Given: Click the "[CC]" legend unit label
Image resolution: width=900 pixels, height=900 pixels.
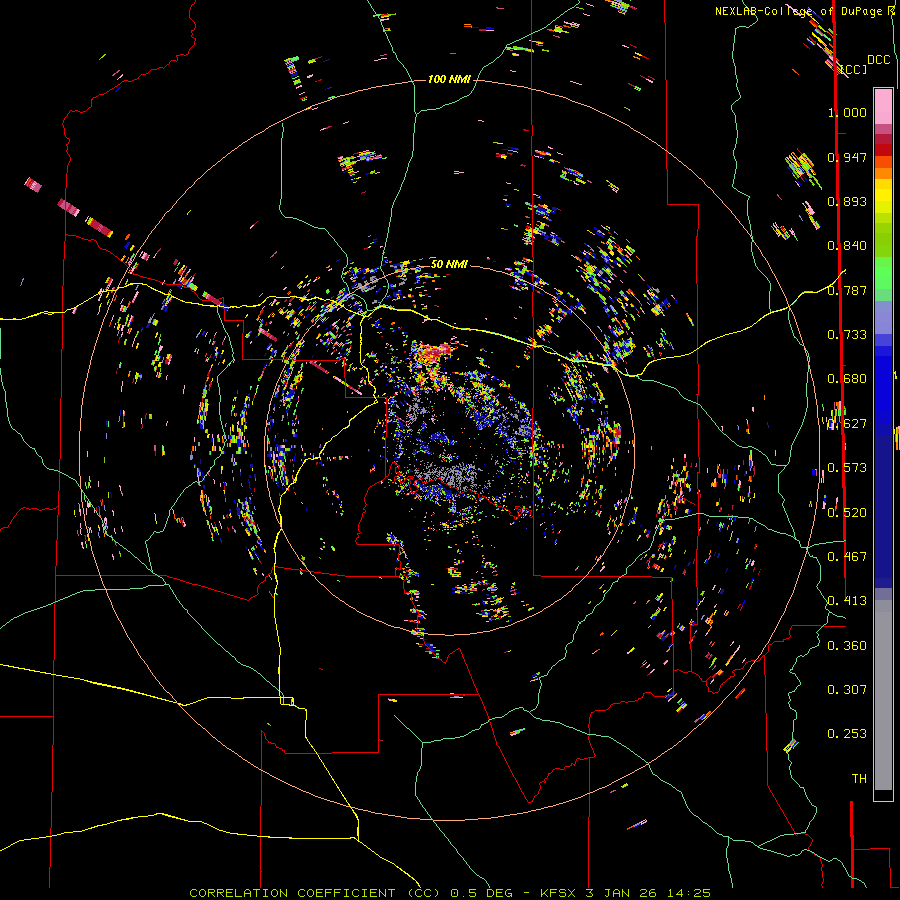Looking at the screenshot, I should [x=855, y=69].
